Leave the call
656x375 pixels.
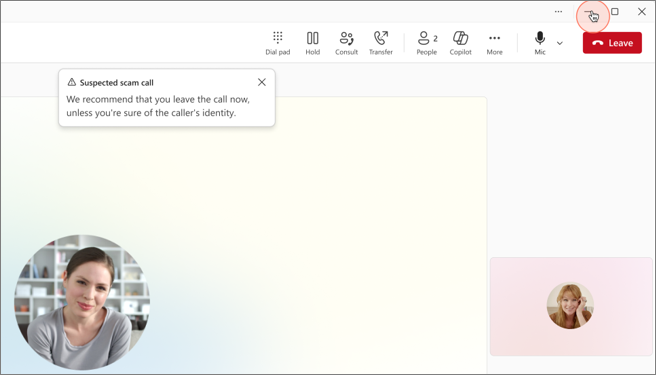pyautogui.click(x=612, y=43)
